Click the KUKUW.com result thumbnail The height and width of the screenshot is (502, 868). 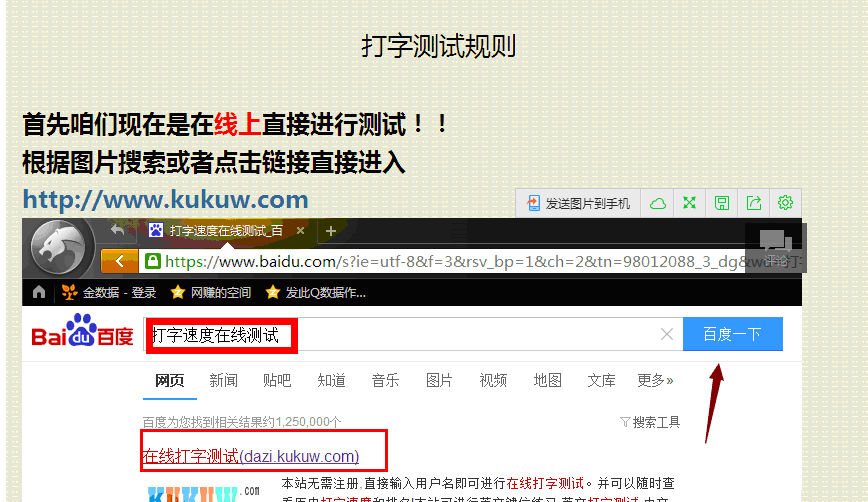pos(203,493)
